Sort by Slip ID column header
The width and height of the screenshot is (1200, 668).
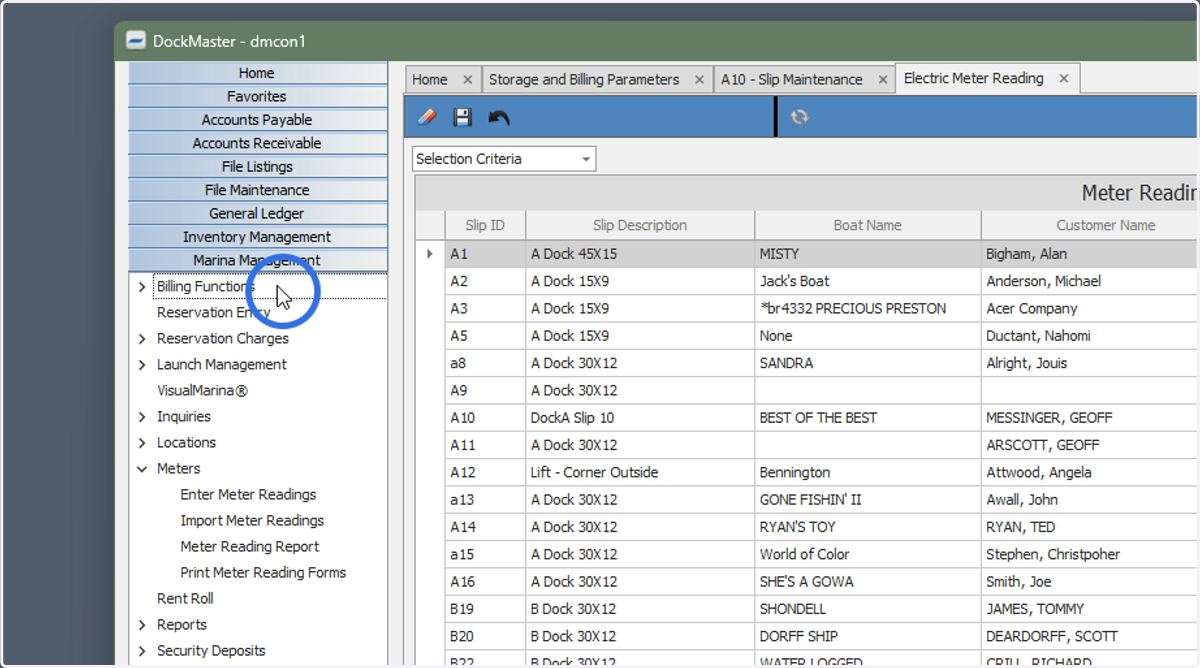coord(485,226)
